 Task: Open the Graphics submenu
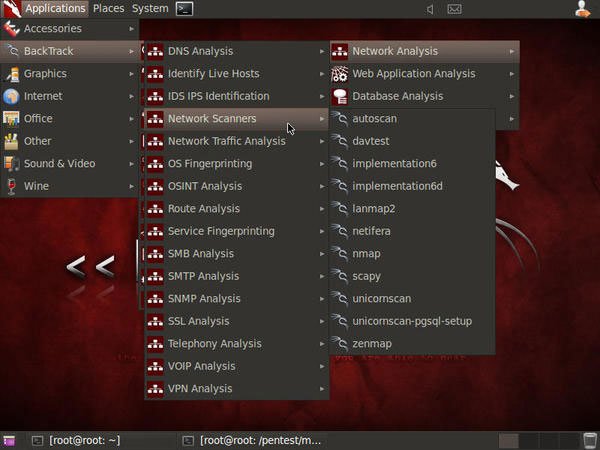coord(70,73)
